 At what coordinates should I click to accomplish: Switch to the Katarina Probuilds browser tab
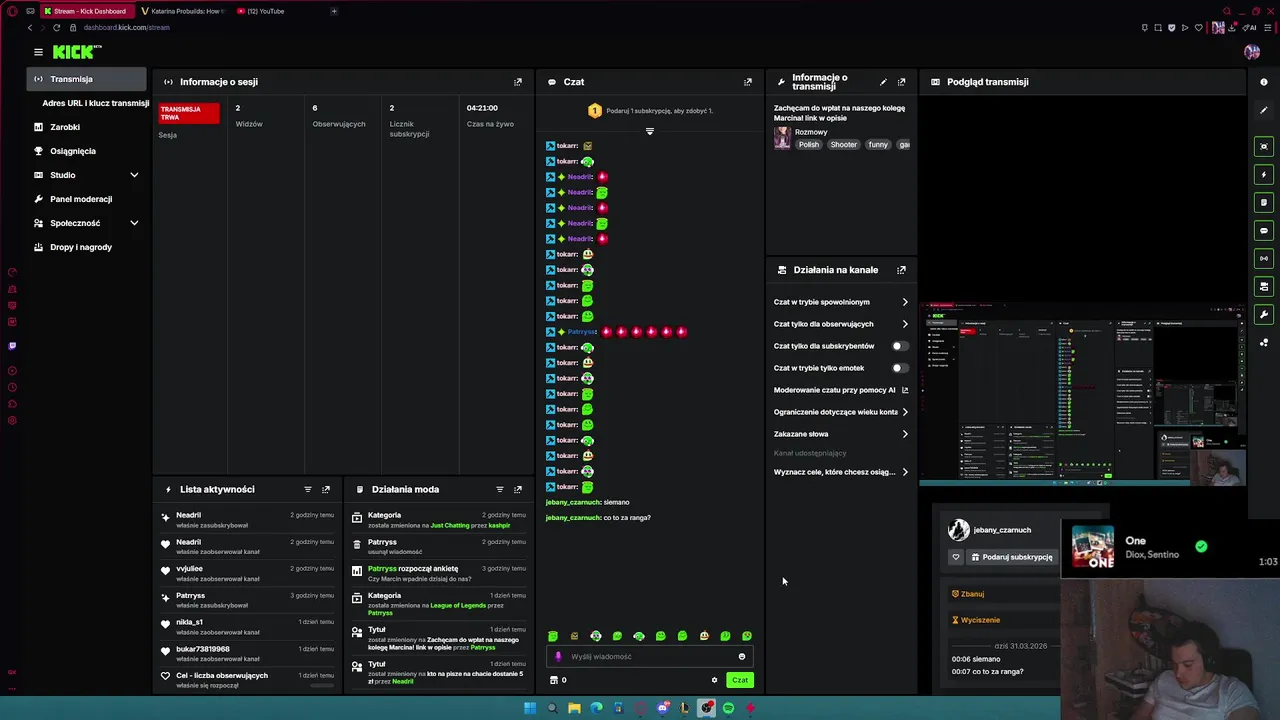(x=184, y=11)
